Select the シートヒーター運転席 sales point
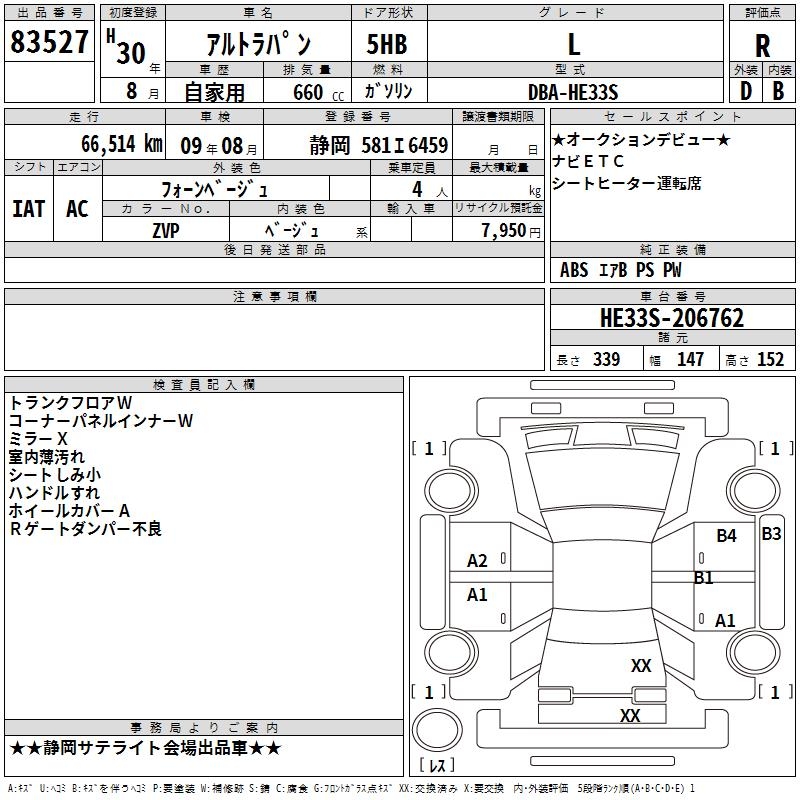 click(x=626, y=183)
